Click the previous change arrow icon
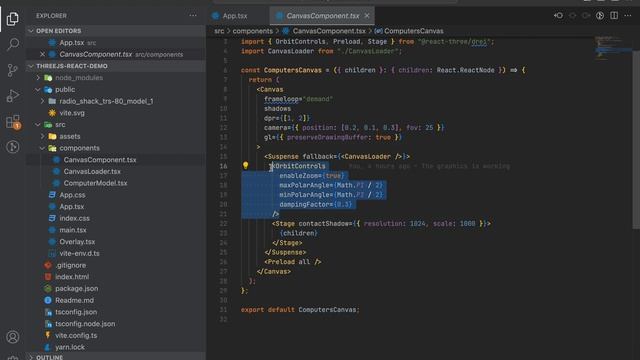640x360 pixels. [x=573, y=16]
